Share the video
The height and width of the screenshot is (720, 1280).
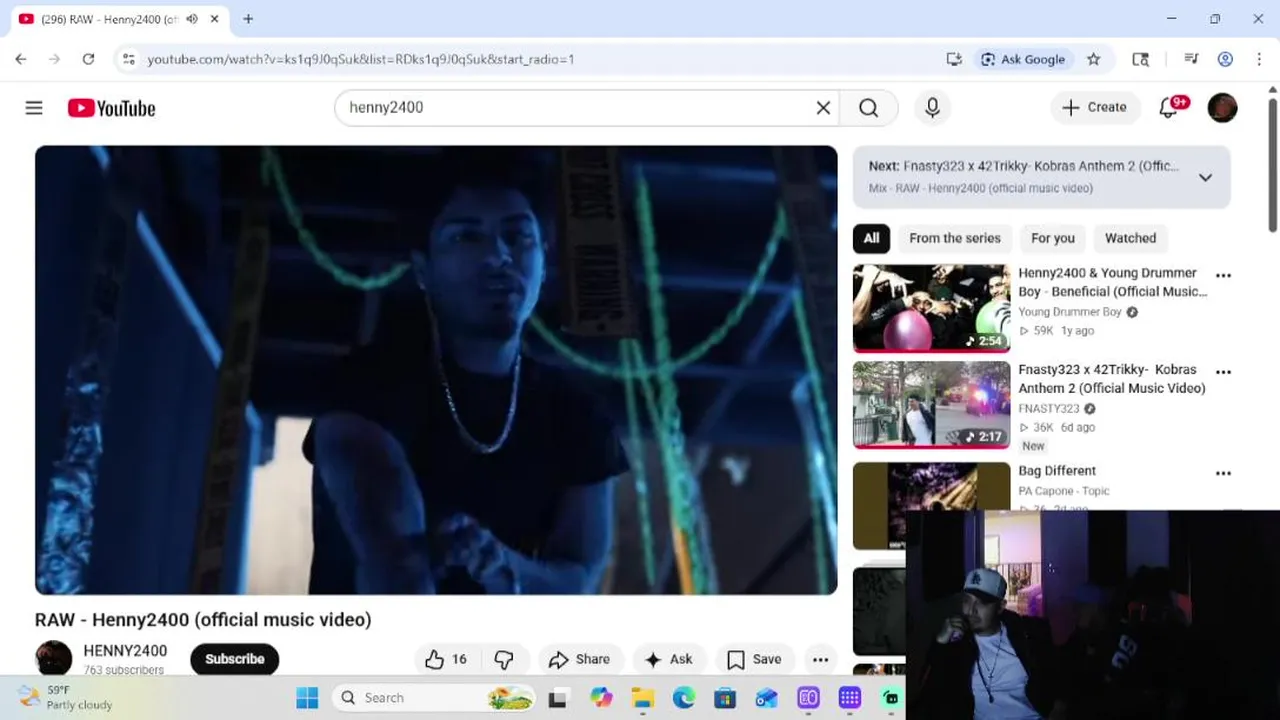580,659
